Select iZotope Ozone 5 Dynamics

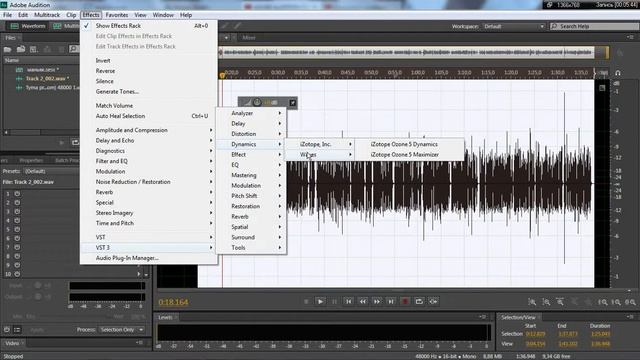(x=409, y=144)
